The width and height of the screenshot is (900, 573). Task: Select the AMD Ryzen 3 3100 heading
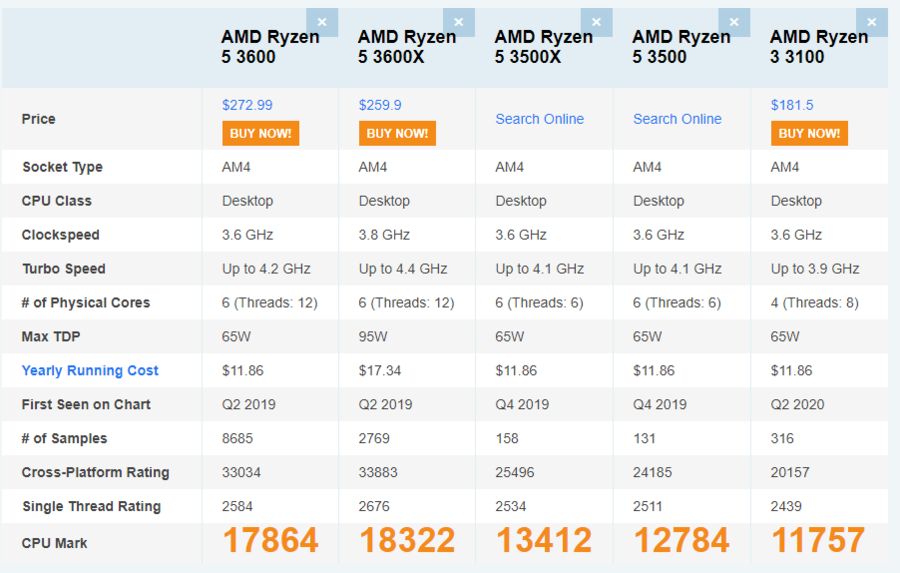click(819, 47)
